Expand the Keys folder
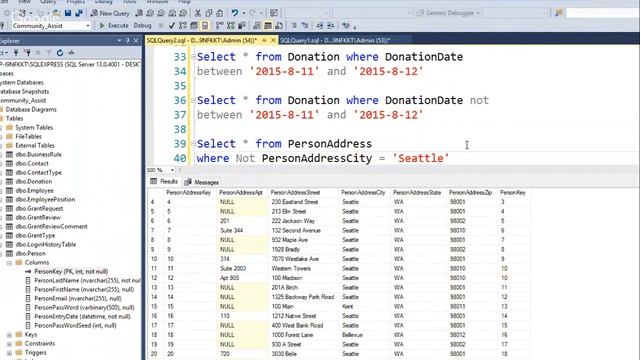640x360 pixels. (x=9, y=335)
